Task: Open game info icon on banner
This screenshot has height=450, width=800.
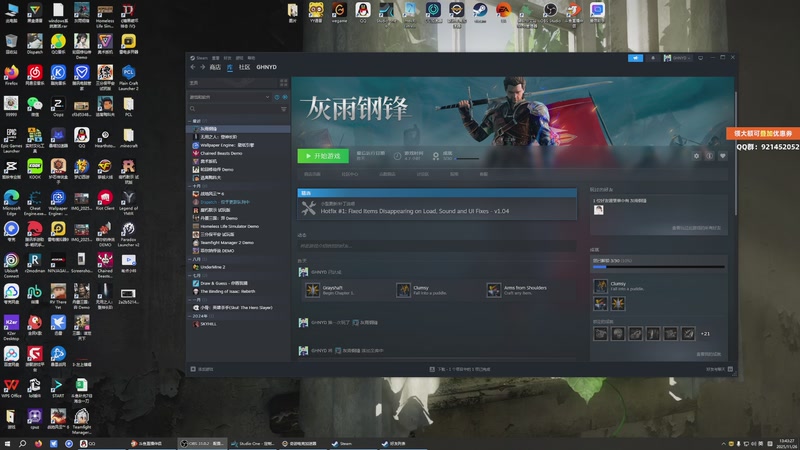Action: coord(709,156)
